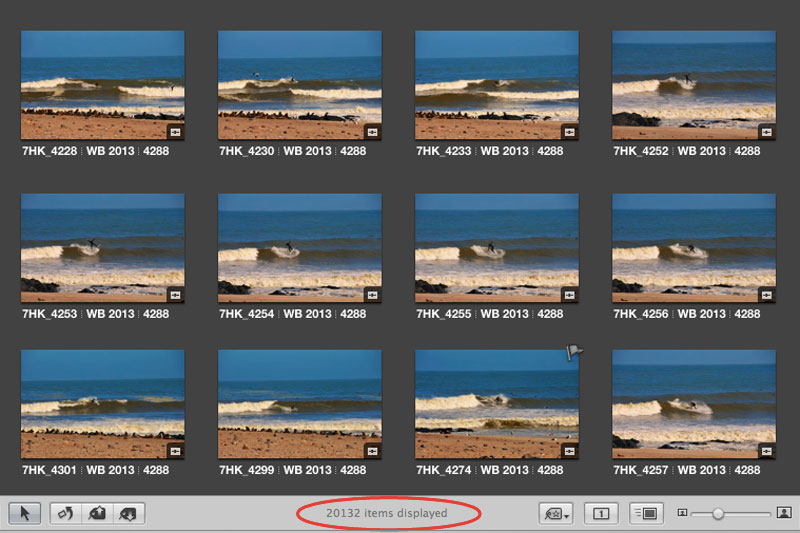This screenshot has width=800, height=533.
Task: Open the metadata overlays dropdown
Action: point(555,513)
